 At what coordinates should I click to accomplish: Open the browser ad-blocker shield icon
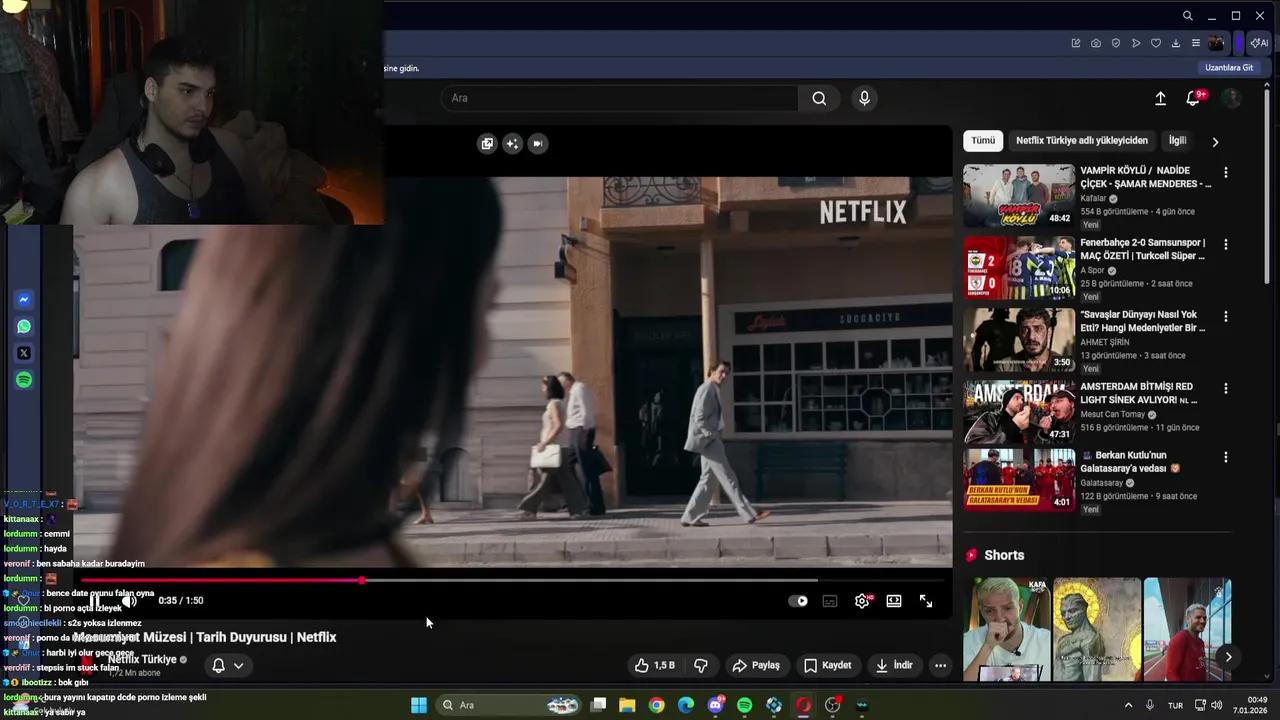1116,43
